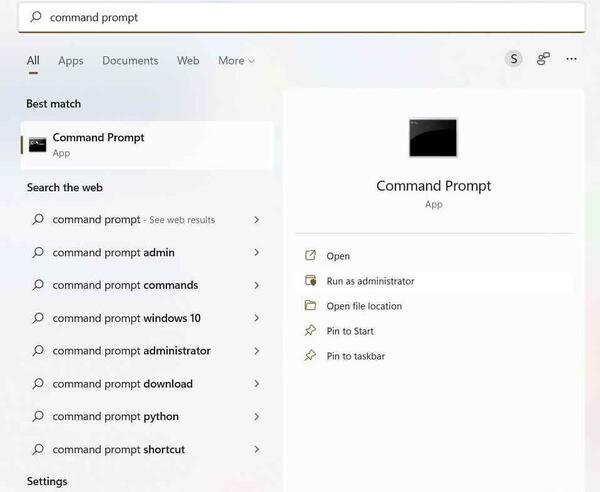Click search icon beside 'command prompt admin'

point(38,252)
